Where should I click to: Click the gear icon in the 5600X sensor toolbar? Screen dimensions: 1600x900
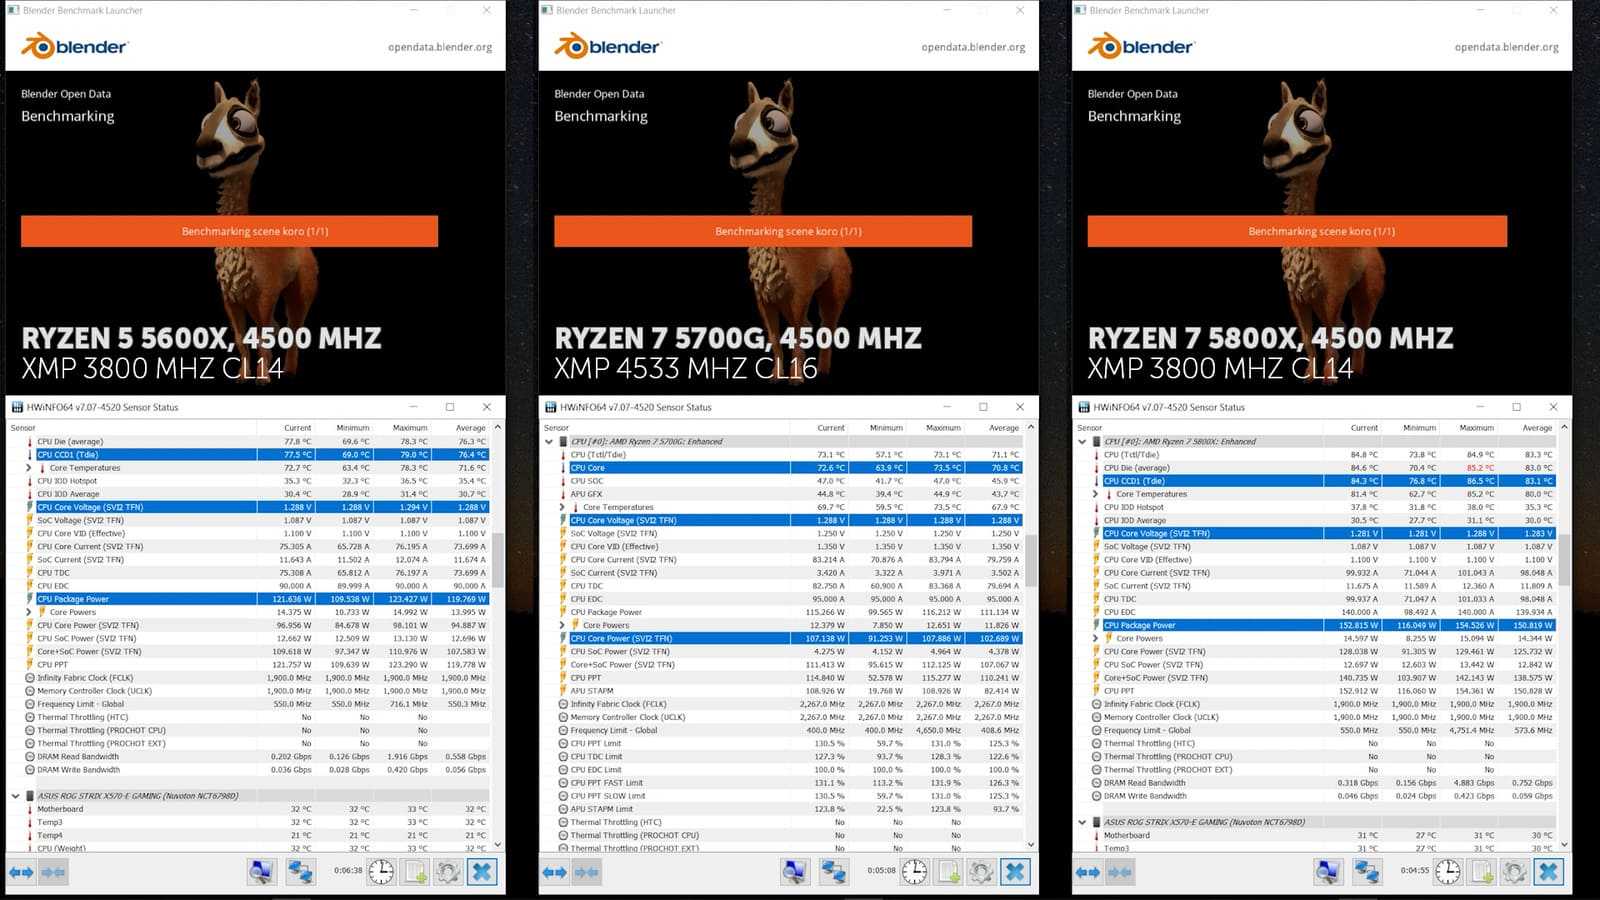coord(448,872)
